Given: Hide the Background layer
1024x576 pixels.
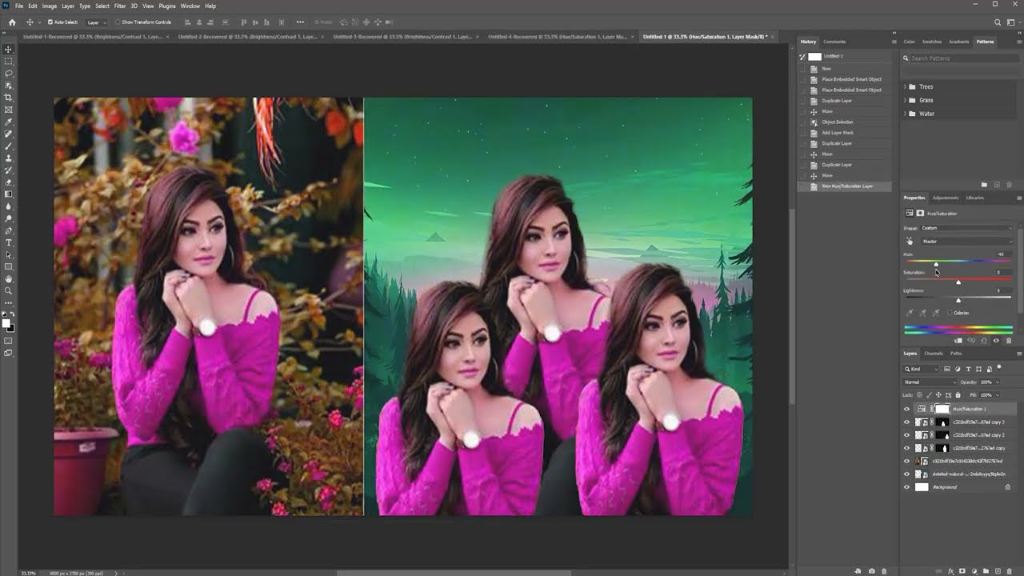Looking at the screenshot, I should point(906,487).
